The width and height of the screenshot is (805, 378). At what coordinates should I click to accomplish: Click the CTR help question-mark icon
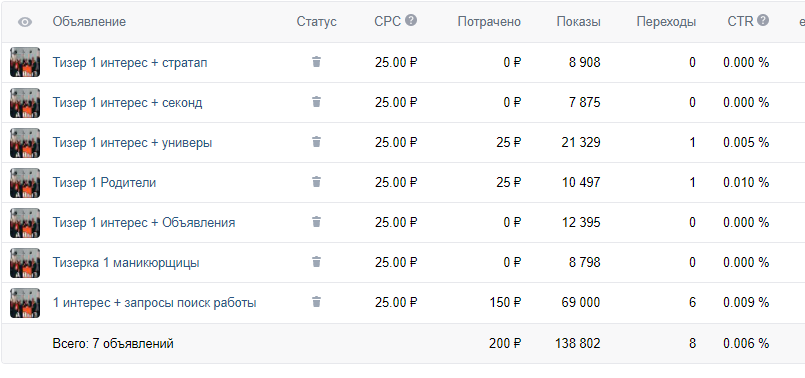coord(763,21)
